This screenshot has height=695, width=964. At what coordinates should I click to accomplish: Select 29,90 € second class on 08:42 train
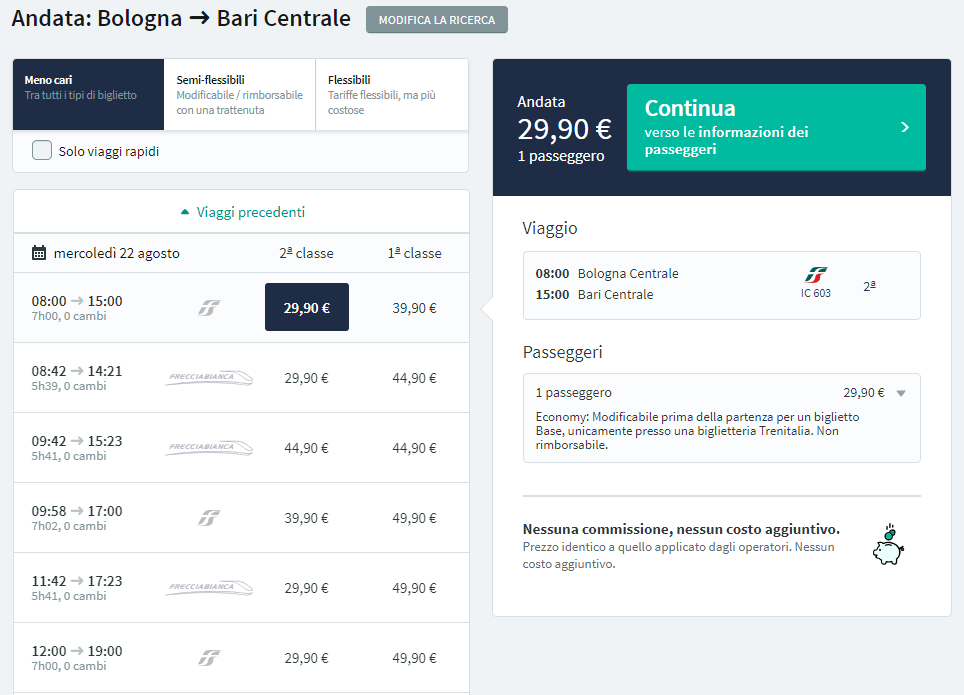click(x=306, y=378)
